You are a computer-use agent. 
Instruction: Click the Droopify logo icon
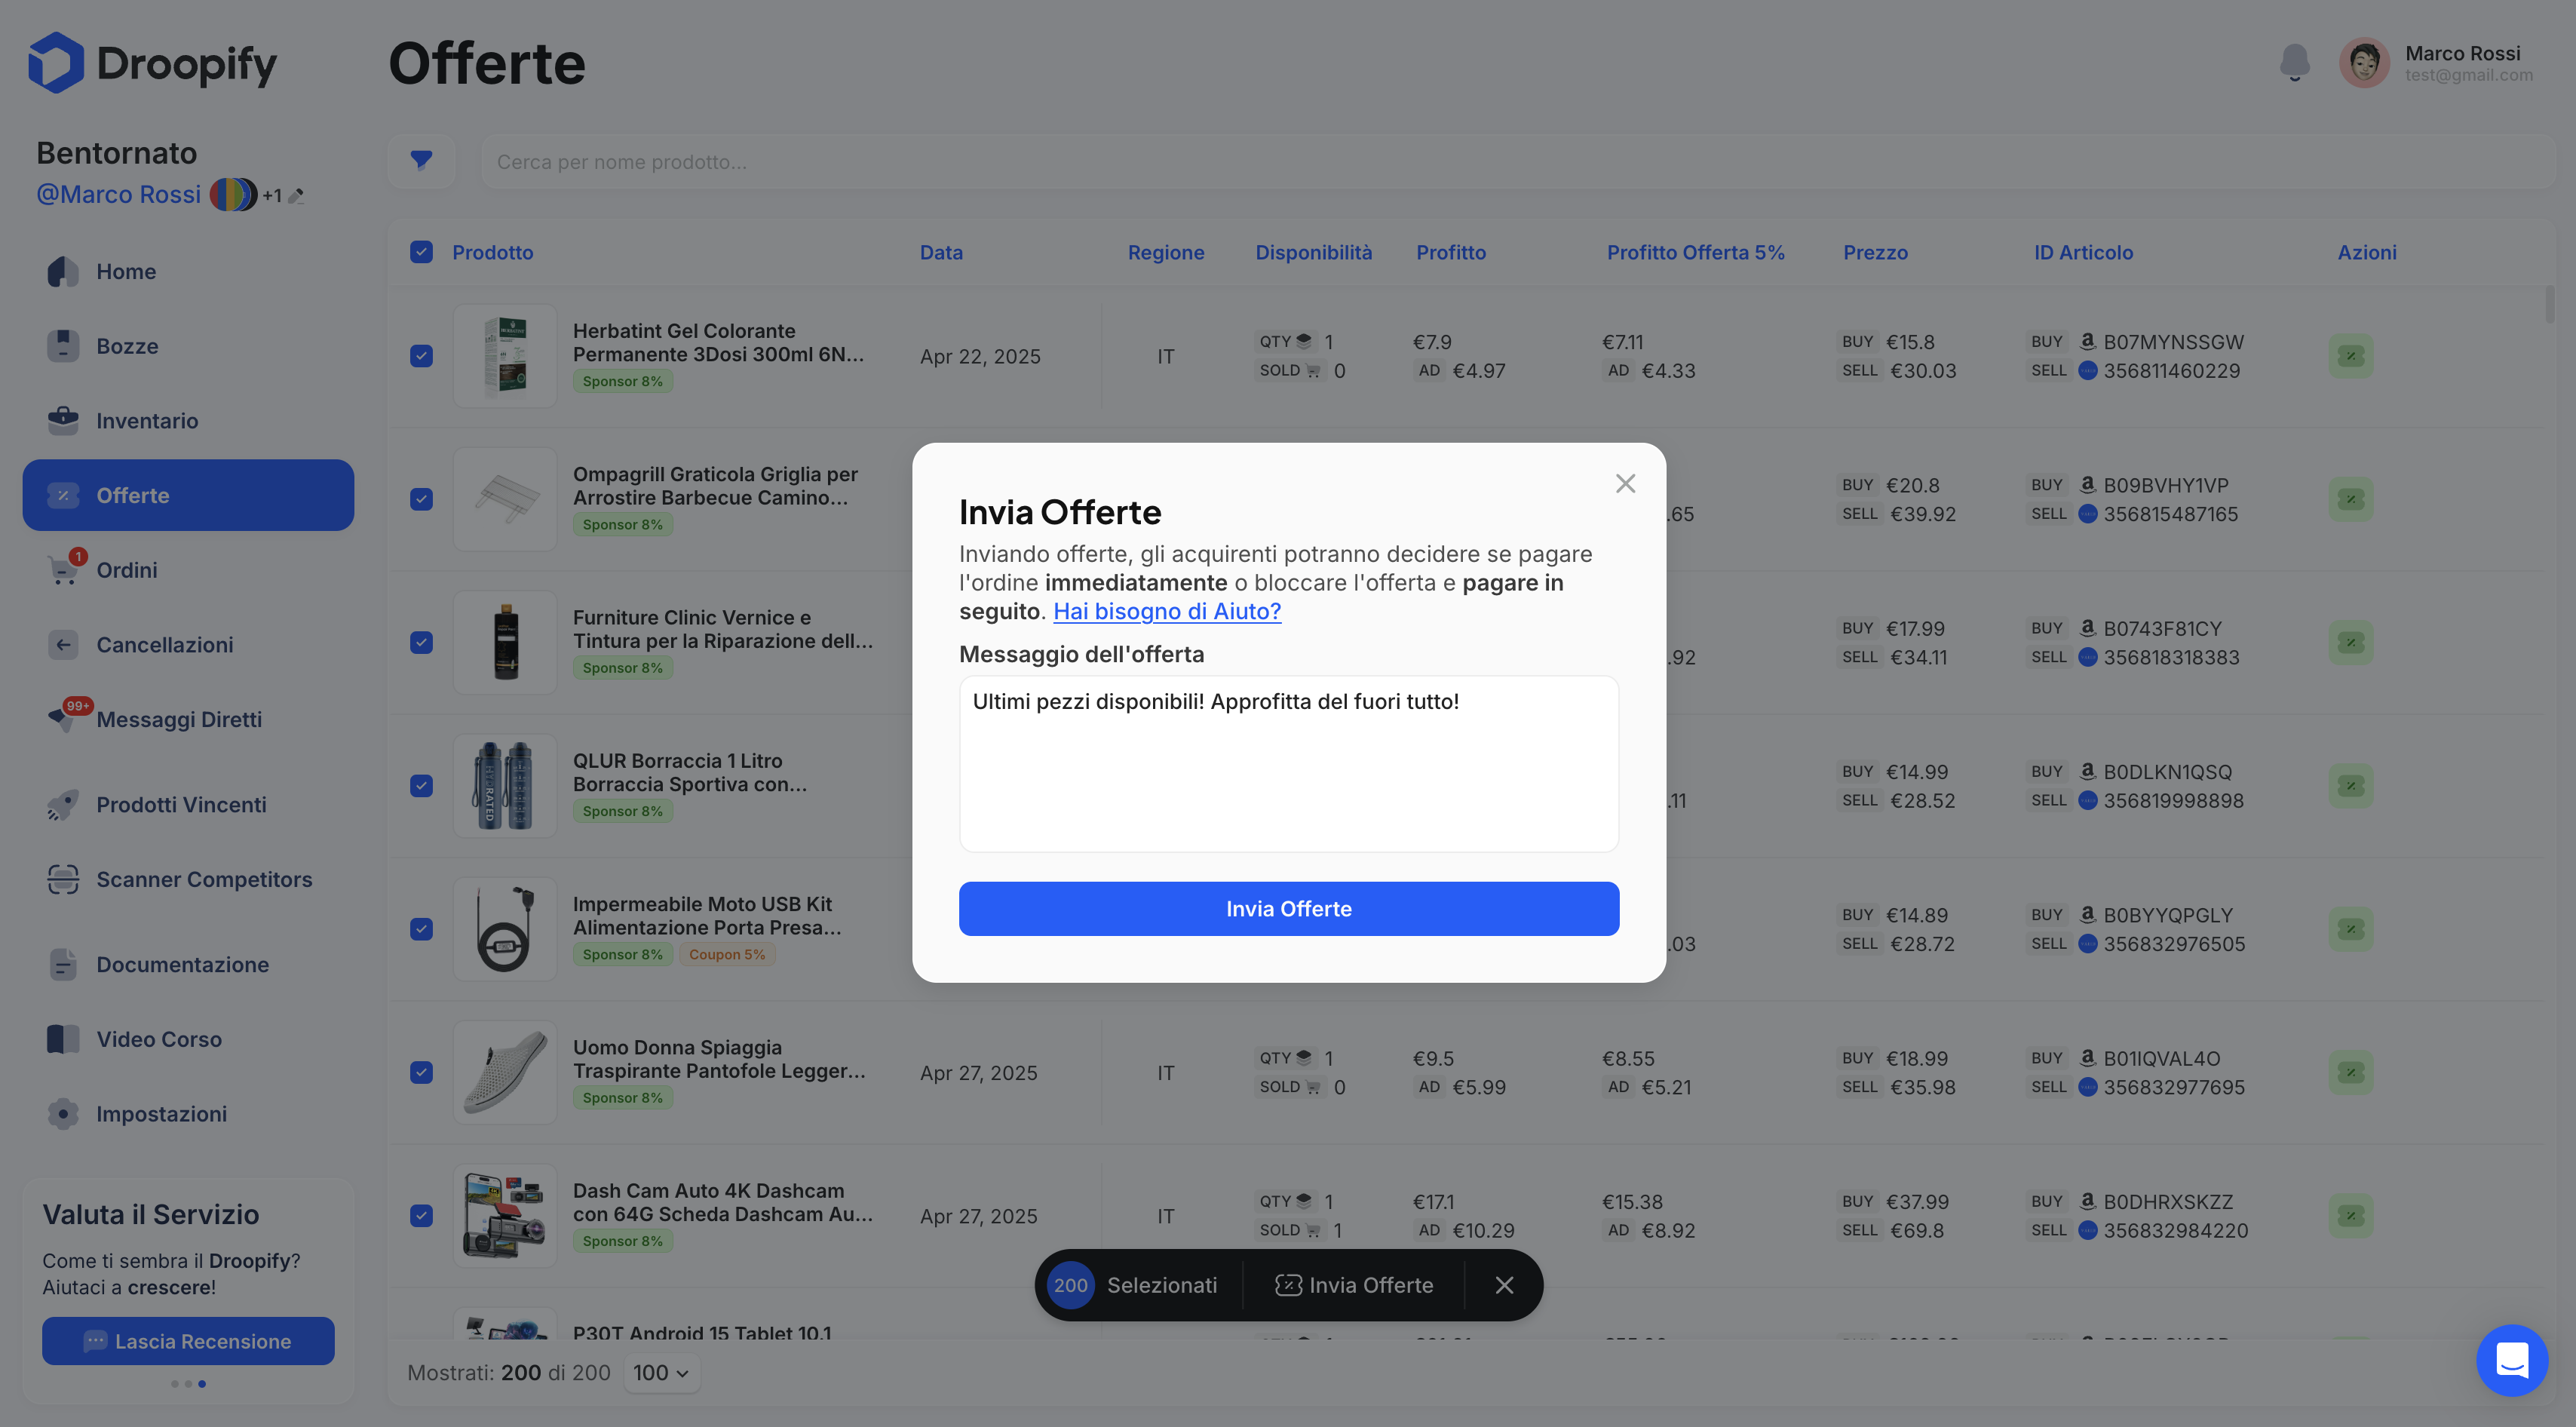(56, 62)
